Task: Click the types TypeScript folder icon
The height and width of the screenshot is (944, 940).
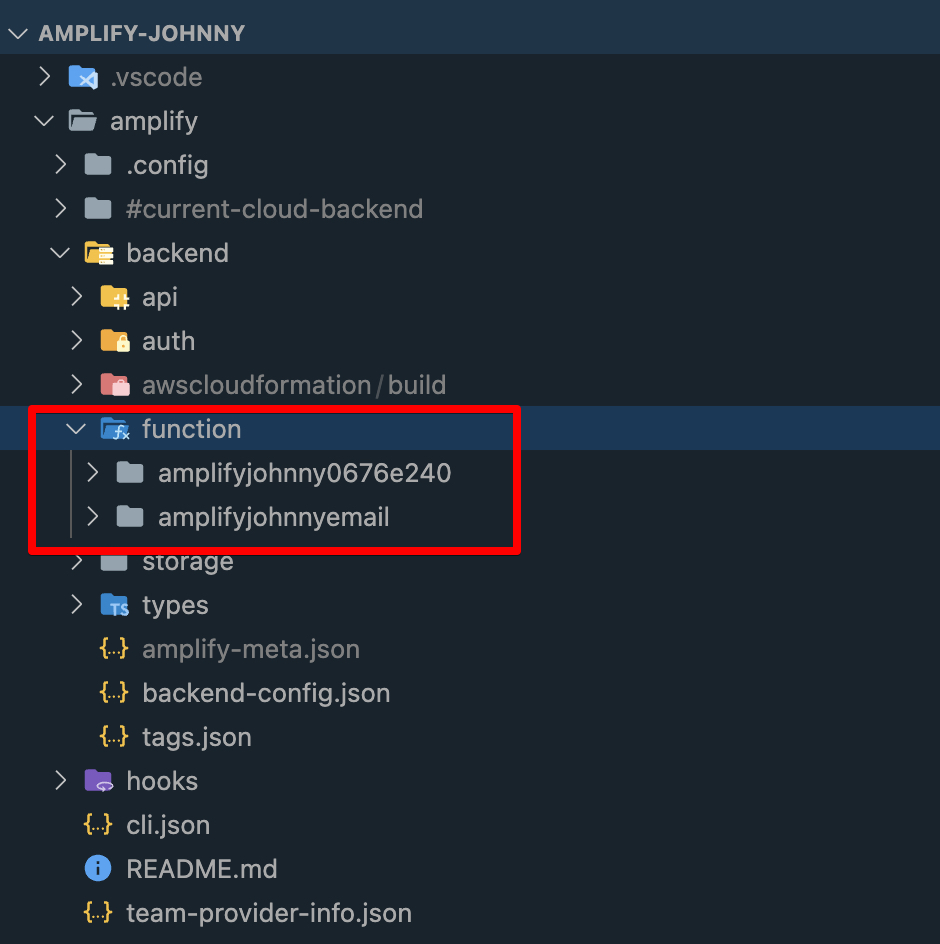Action: pos(114,605)
